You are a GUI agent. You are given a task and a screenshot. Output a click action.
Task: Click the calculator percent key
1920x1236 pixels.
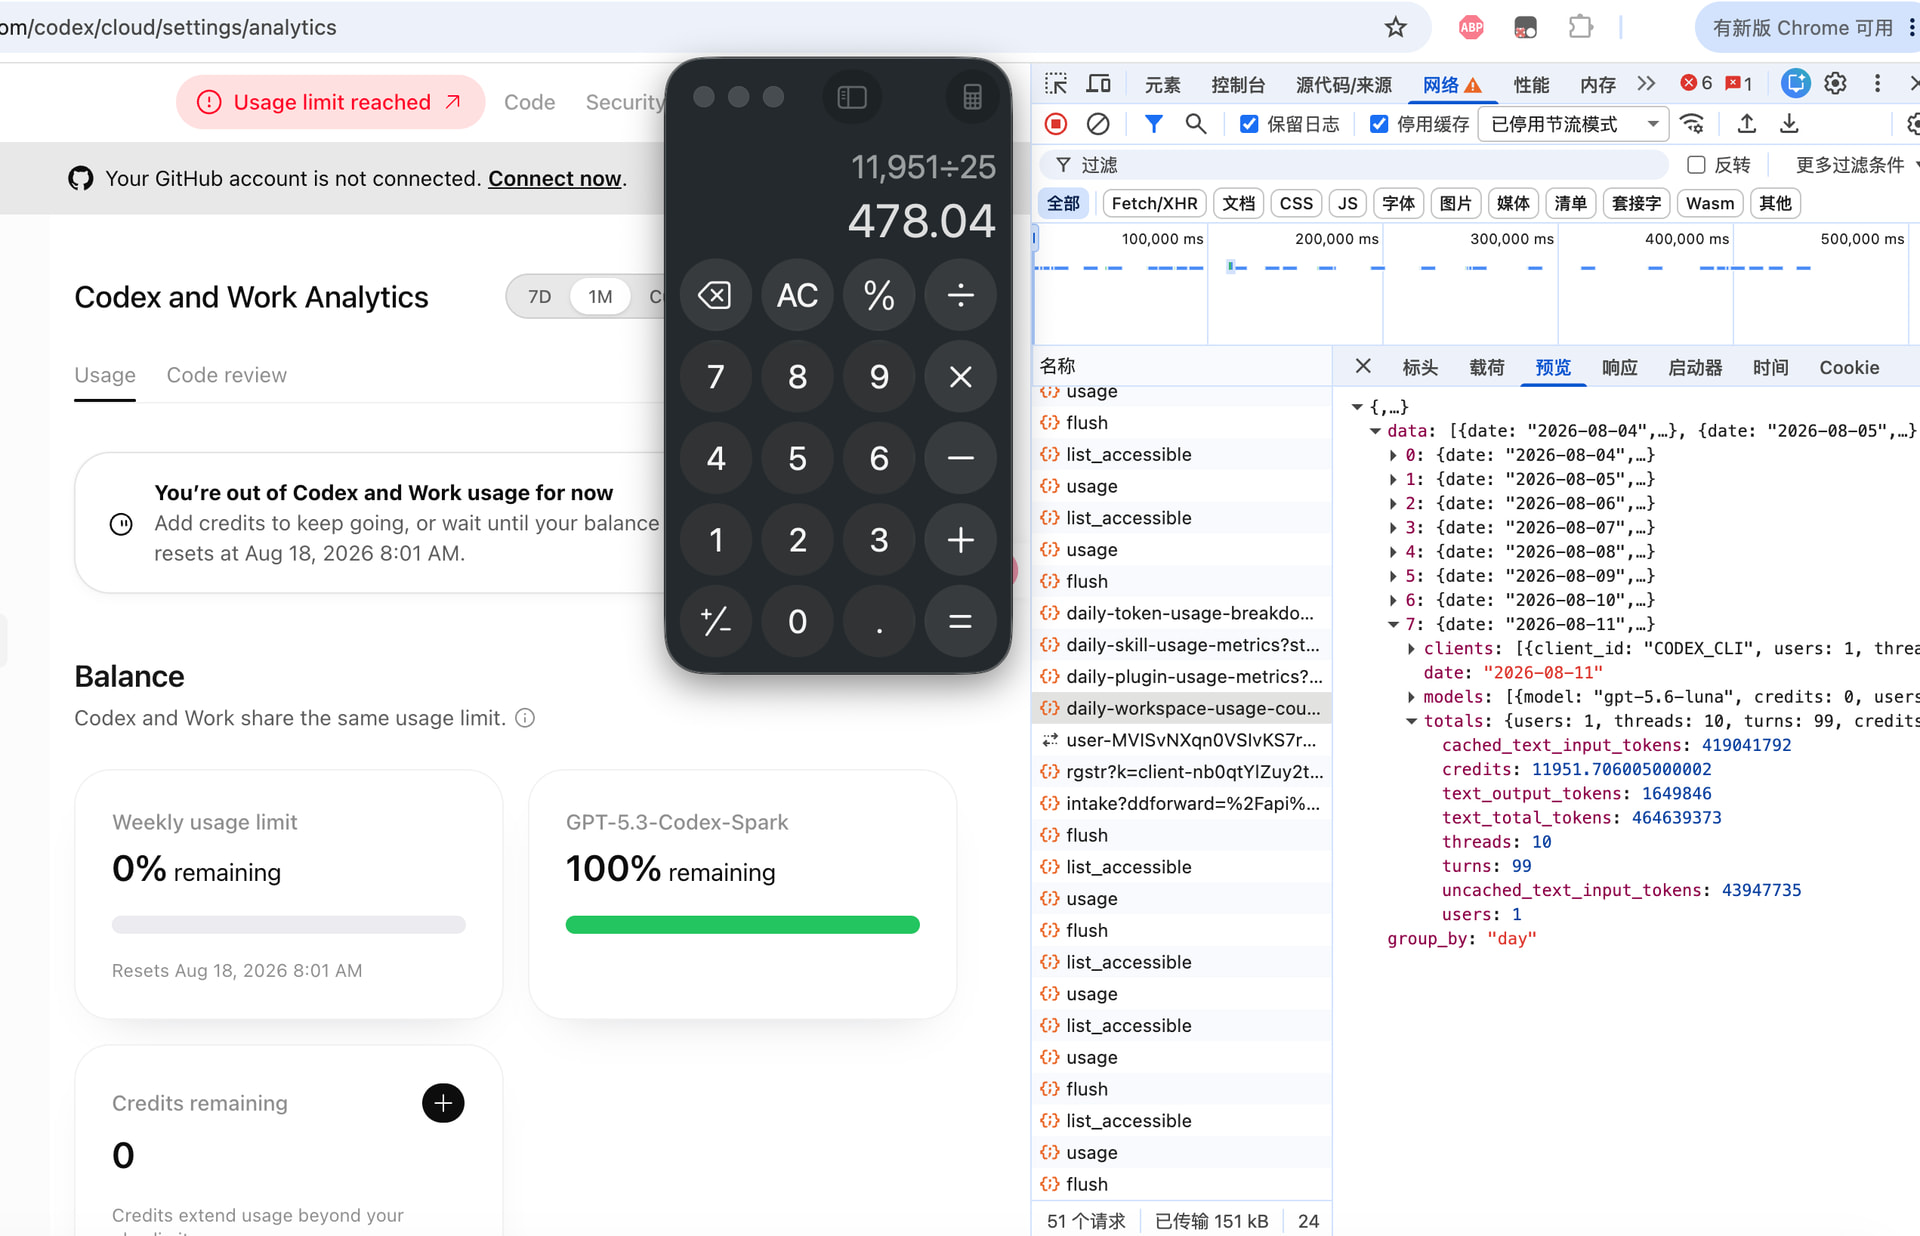[879, 295]
